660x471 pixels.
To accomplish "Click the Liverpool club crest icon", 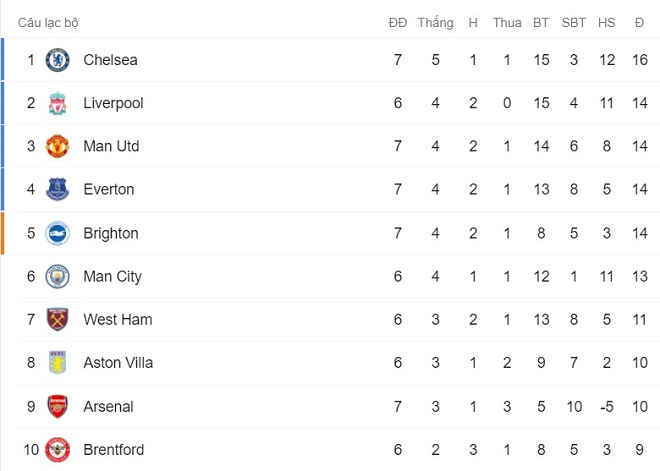I will (57, 103).
